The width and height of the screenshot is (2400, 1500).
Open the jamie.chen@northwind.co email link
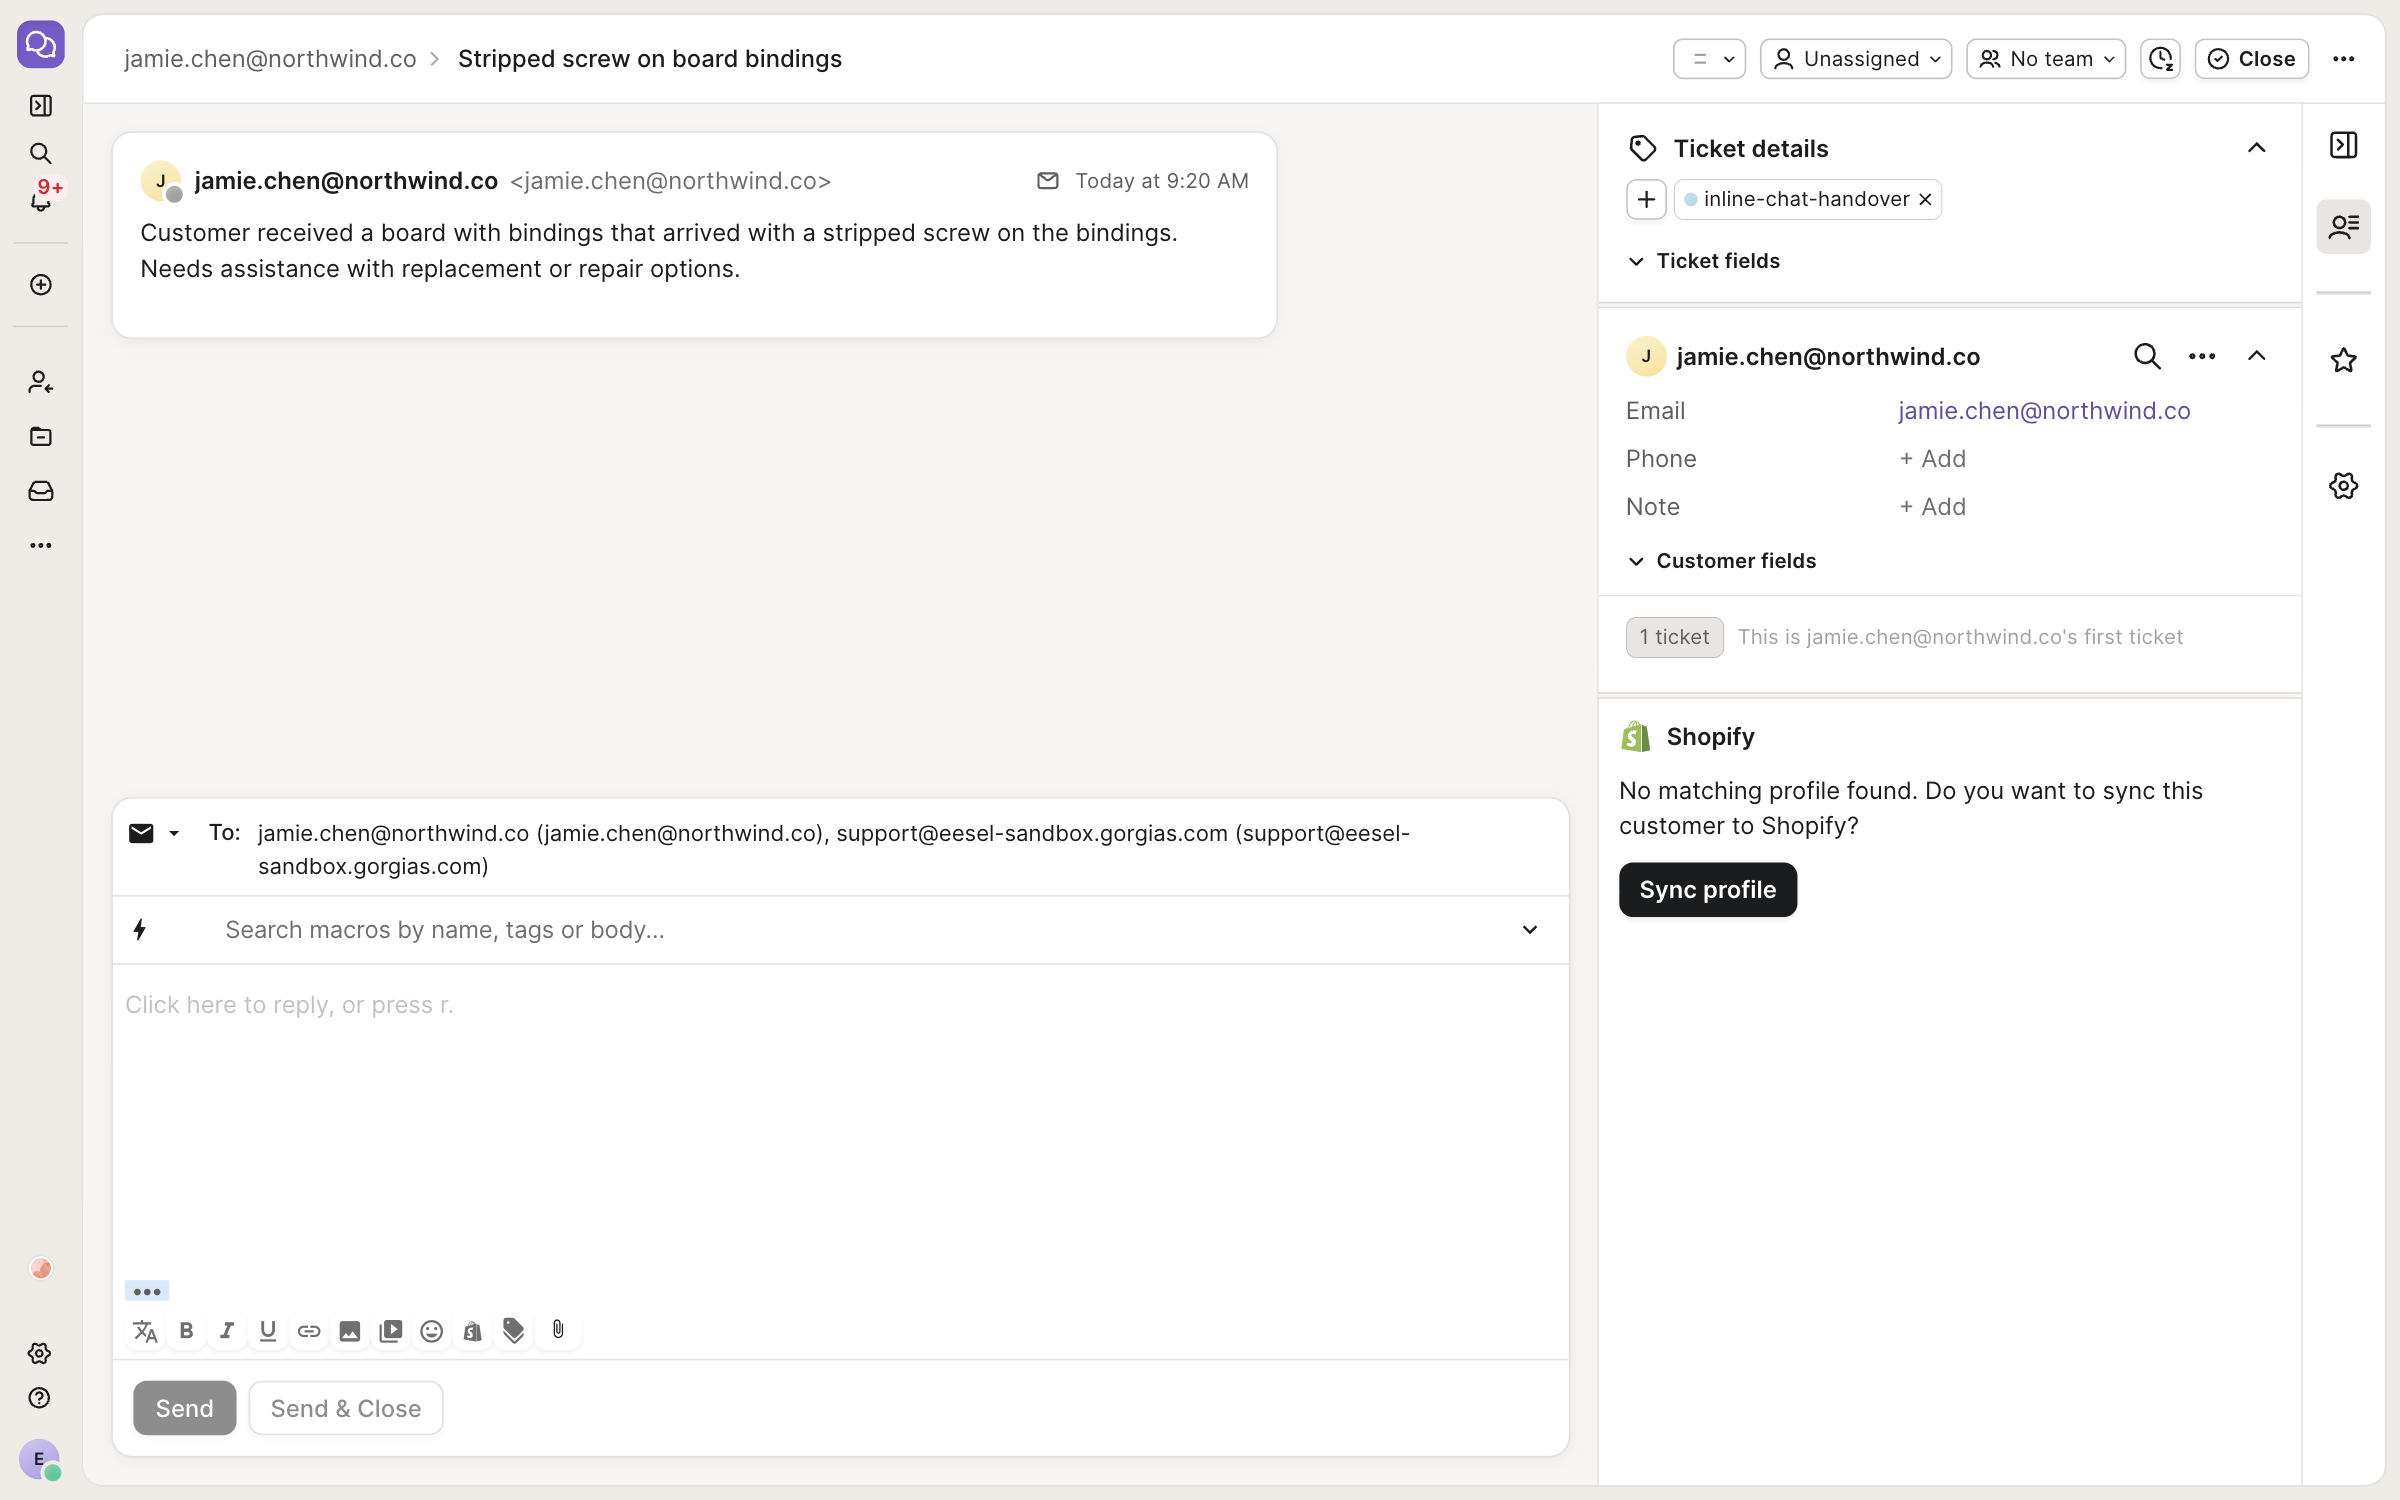coord(2044,411)
